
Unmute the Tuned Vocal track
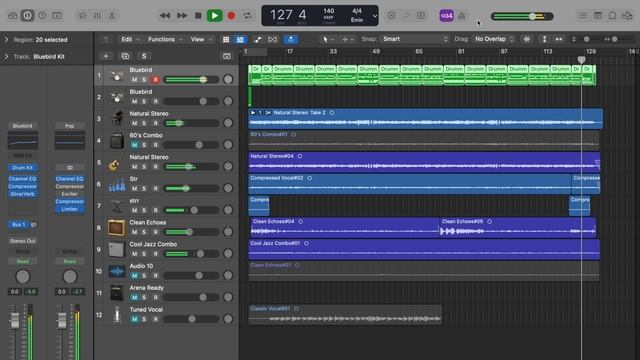pyautogui.click(x=134, y=319)
